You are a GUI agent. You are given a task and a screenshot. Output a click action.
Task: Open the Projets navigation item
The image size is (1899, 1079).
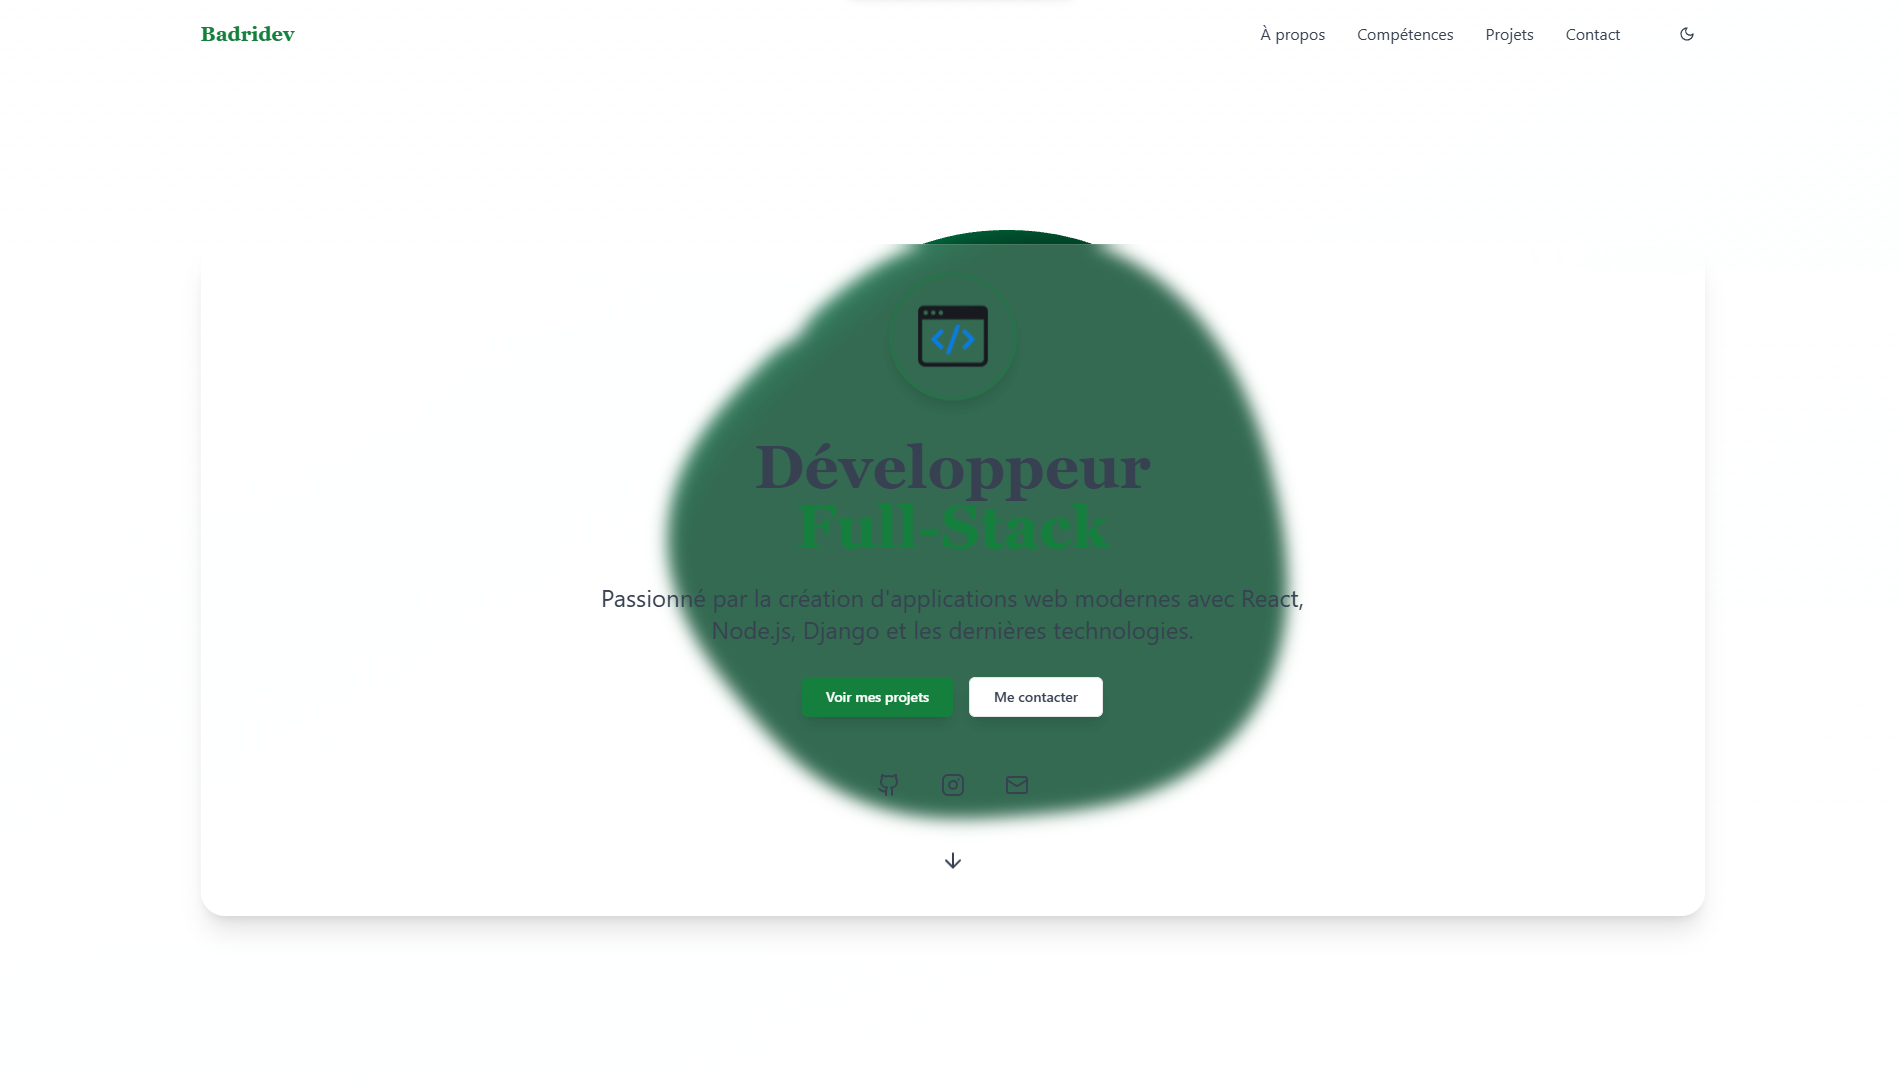point(1509,34)
